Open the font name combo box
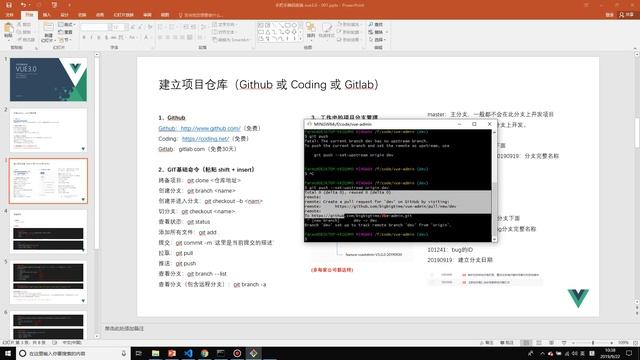Image resolution: width=640 pixels, height=360 pixels. [x=96, y=27]
